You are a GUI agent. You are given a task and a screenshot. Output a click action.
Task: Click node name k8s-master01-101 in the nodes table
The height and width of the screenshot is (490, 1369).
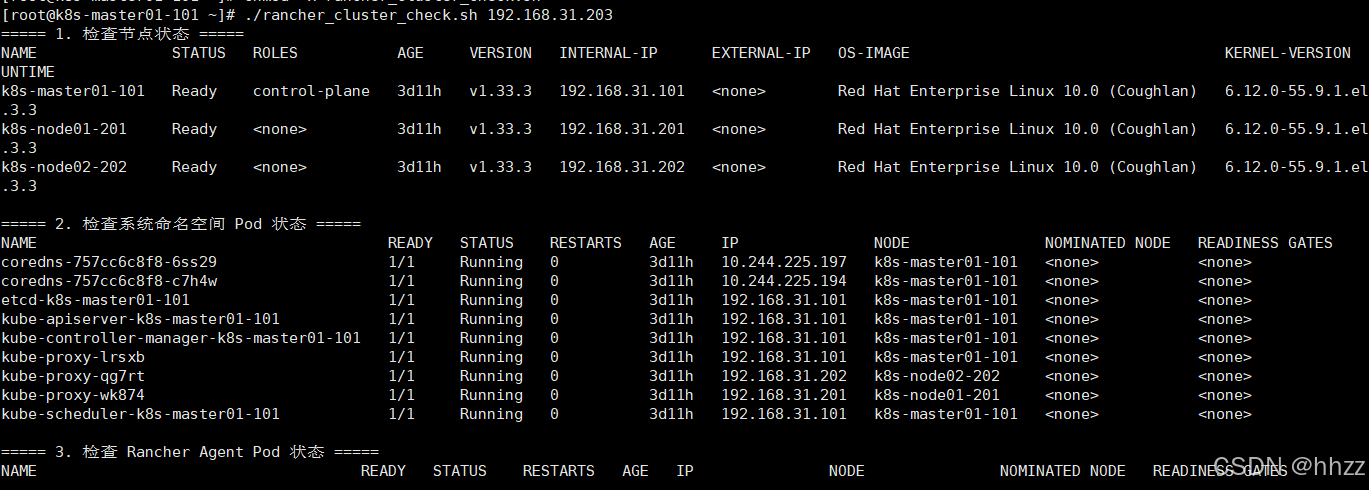tap(73, 91)
